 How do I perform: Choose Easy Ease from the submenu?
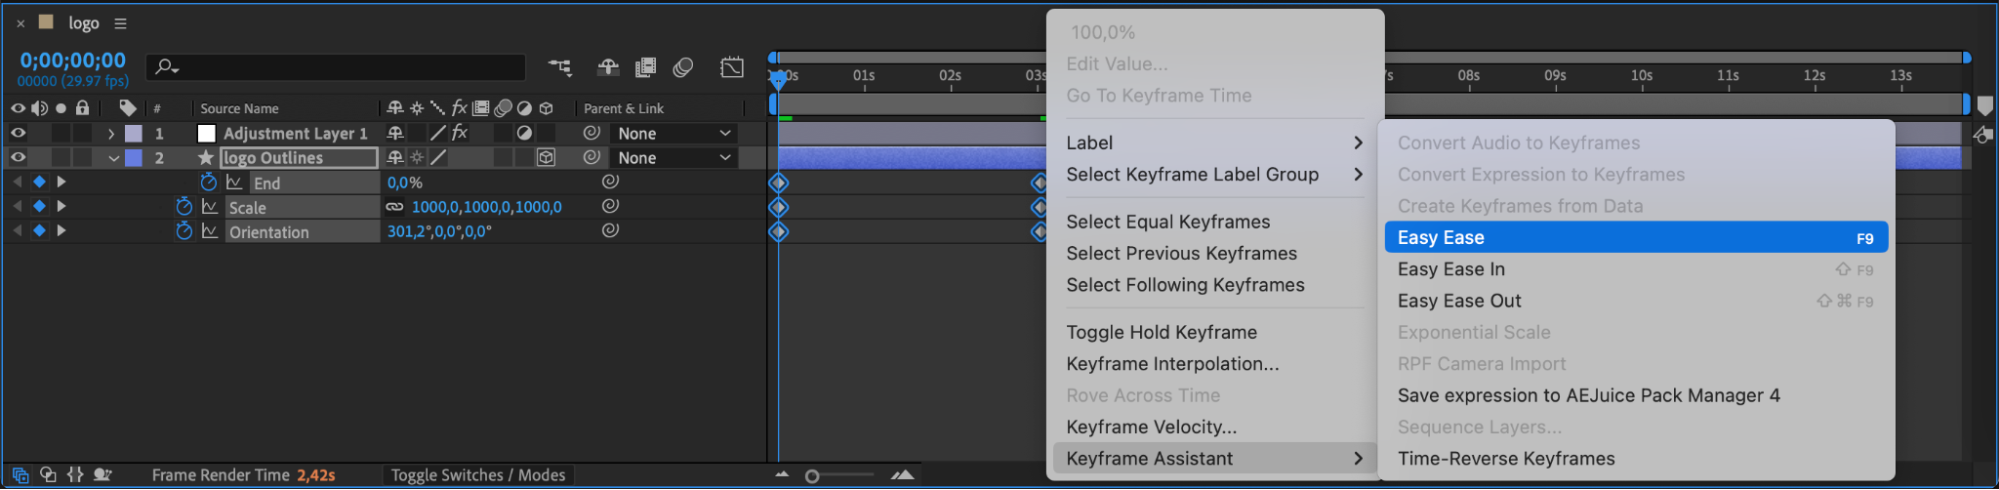click(x=1635, y=237)
